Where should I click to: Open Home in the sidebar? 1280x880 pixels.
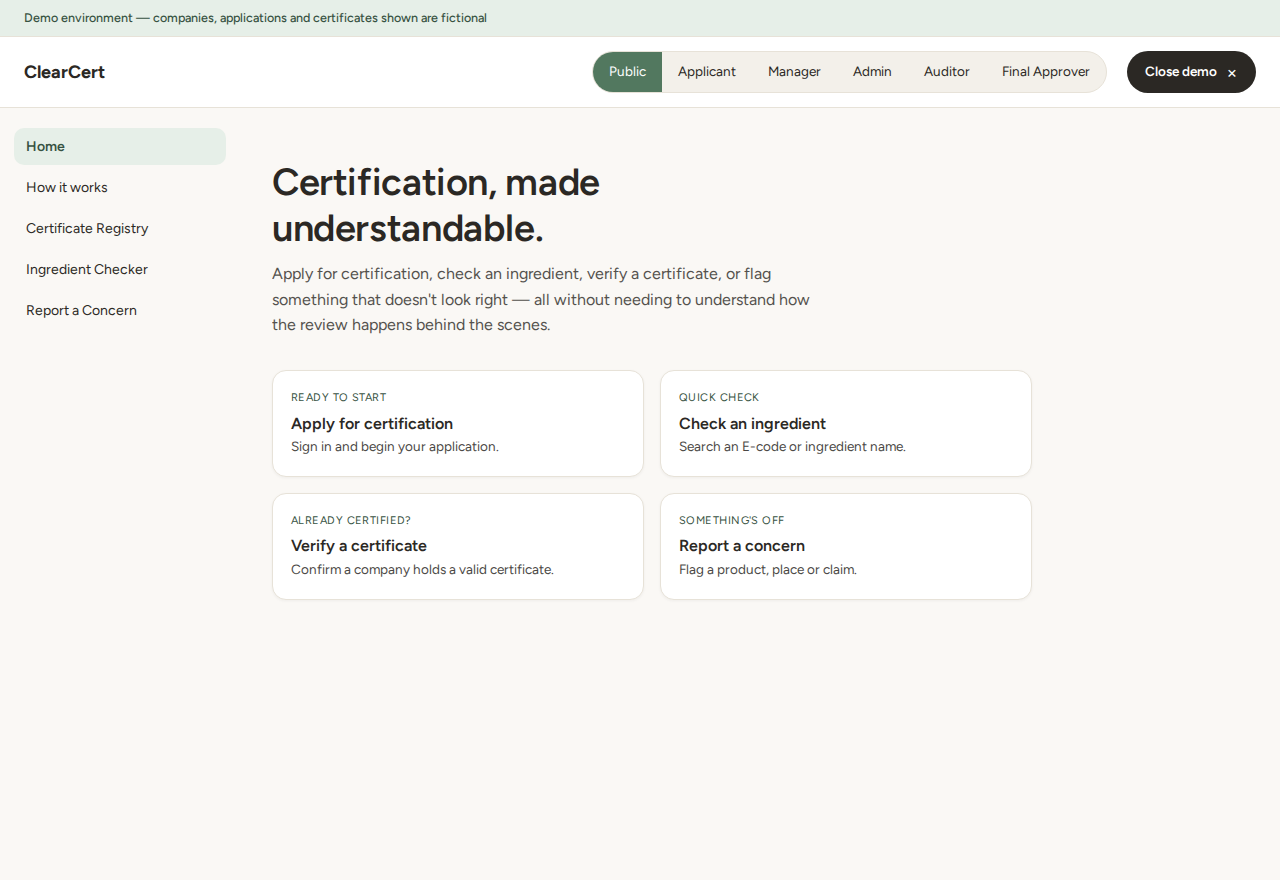[120, 146]
